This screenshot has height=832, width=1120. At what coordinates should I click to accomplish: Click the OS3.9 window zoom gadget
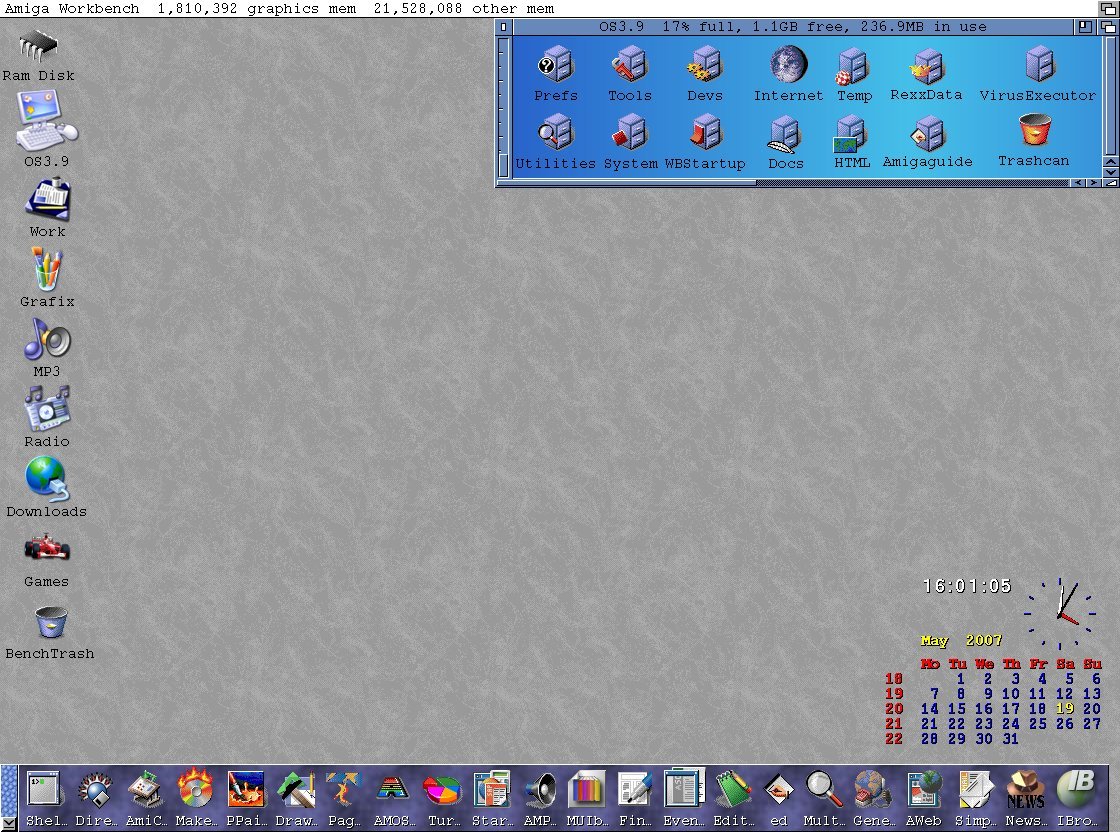pos(1084,26)
